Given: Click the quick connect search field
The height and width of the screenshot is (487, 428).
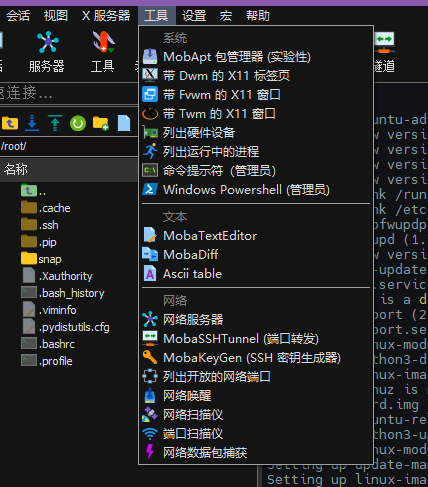Looking at the screenshot, I should (69, 93).
